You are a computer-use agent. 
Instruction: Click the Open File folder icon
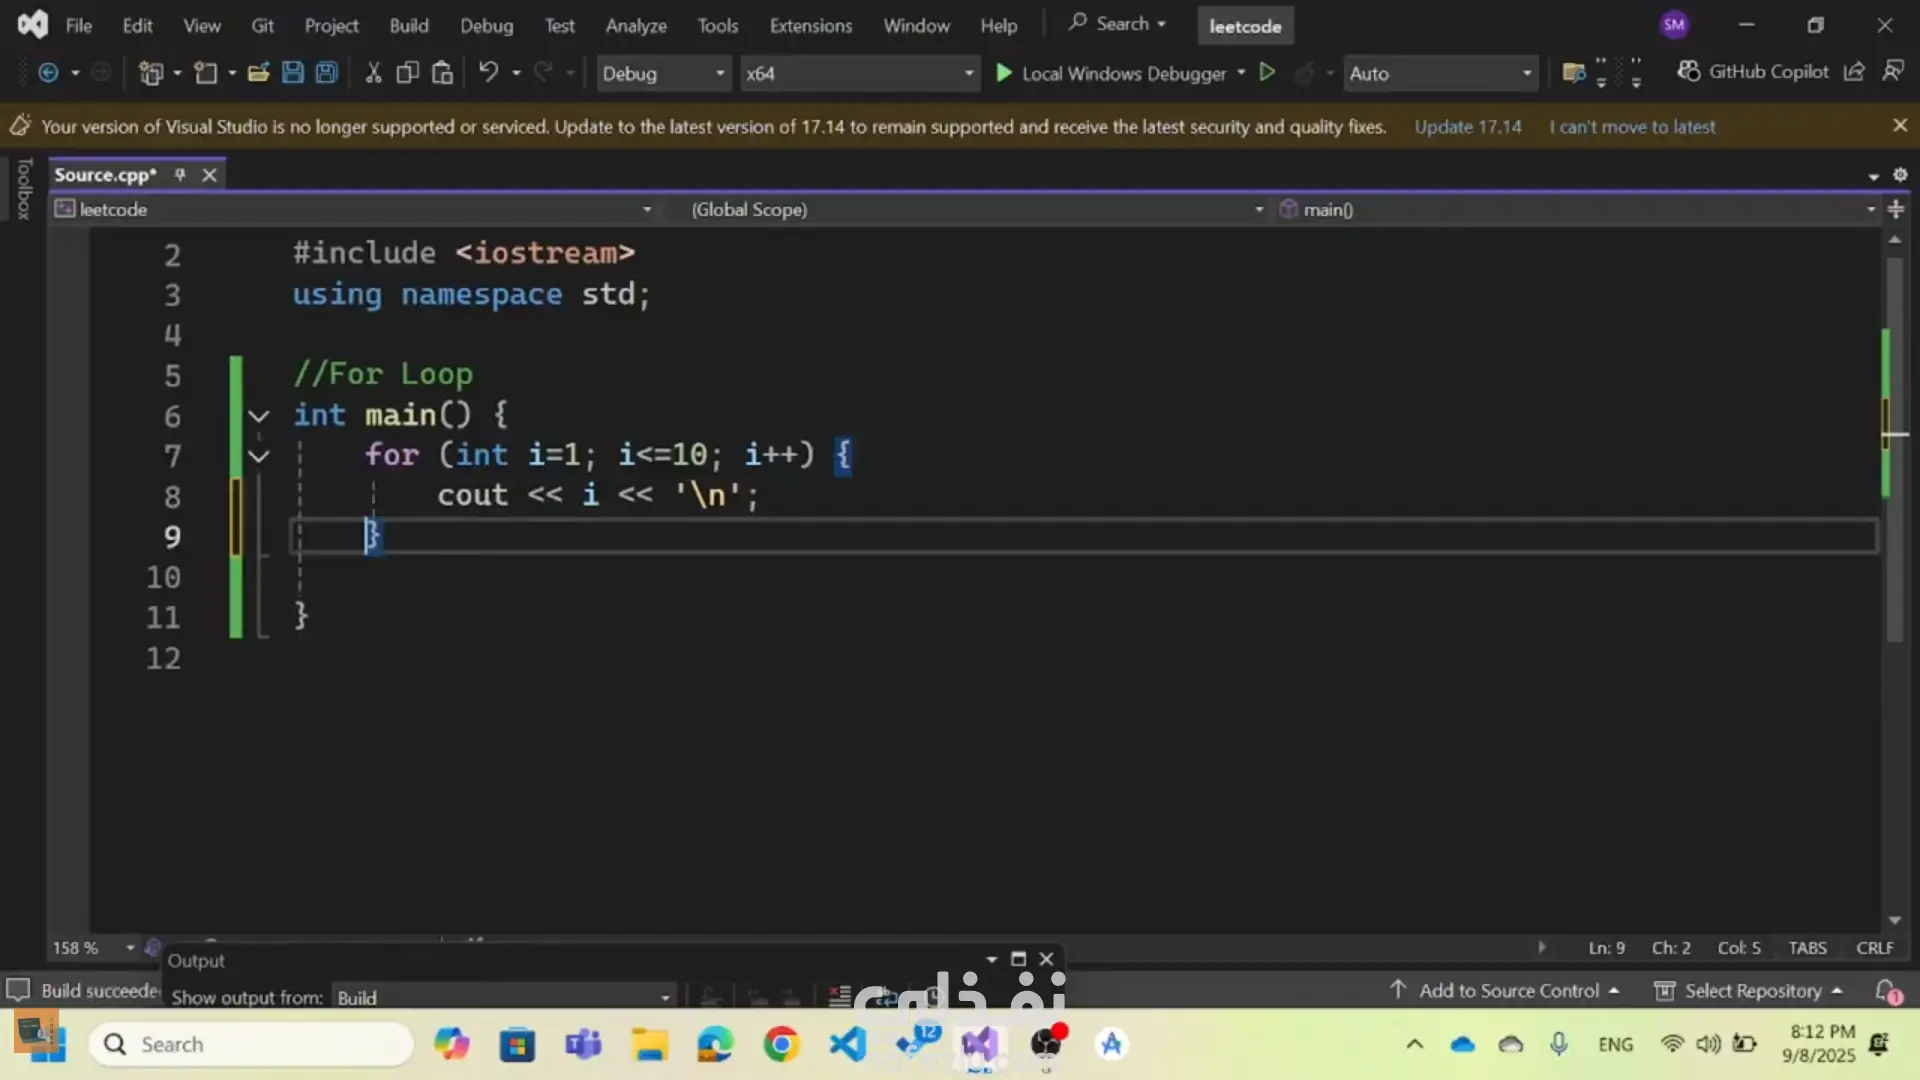(258, 73)
